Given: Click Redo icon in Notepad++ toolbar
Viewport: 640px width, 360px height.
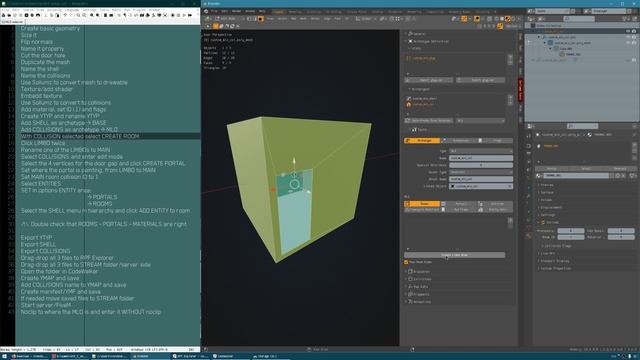Looking at the screenshot, I should point(71,15).
